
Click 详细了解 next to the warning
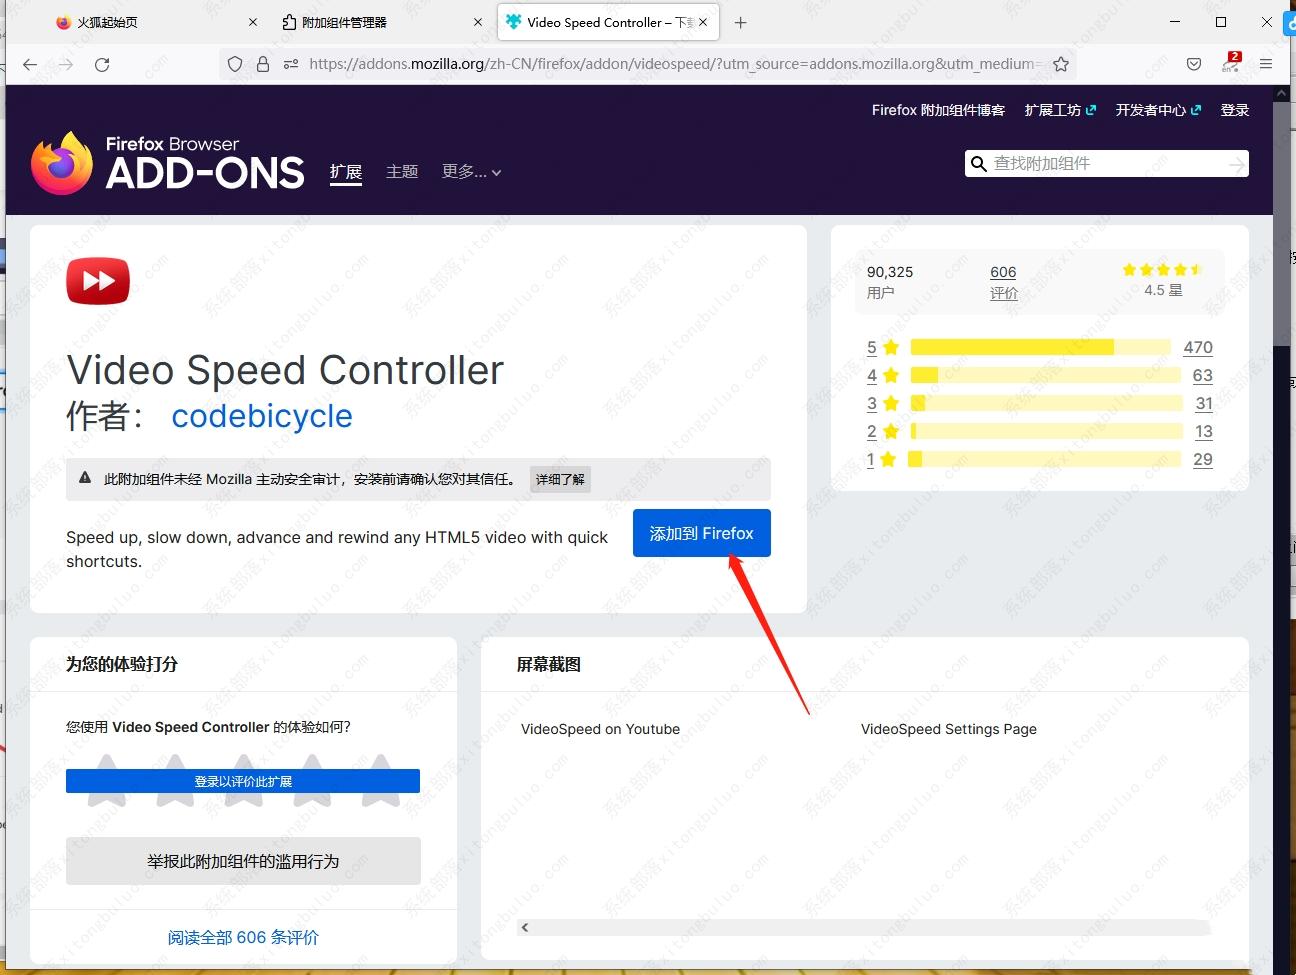(x=560, y=479)
